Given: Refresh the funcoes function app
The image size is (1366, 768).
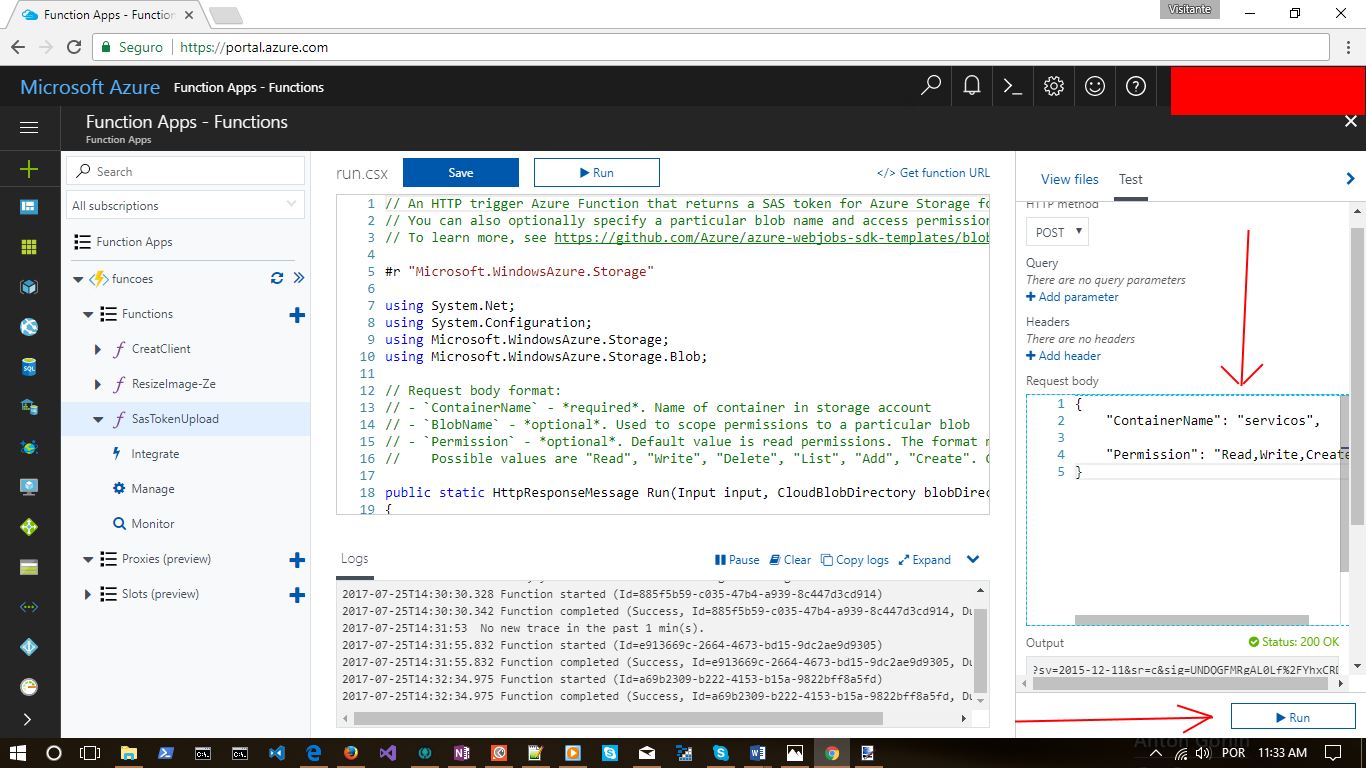Looking at the screenshot, I should (x=277, y=279).
